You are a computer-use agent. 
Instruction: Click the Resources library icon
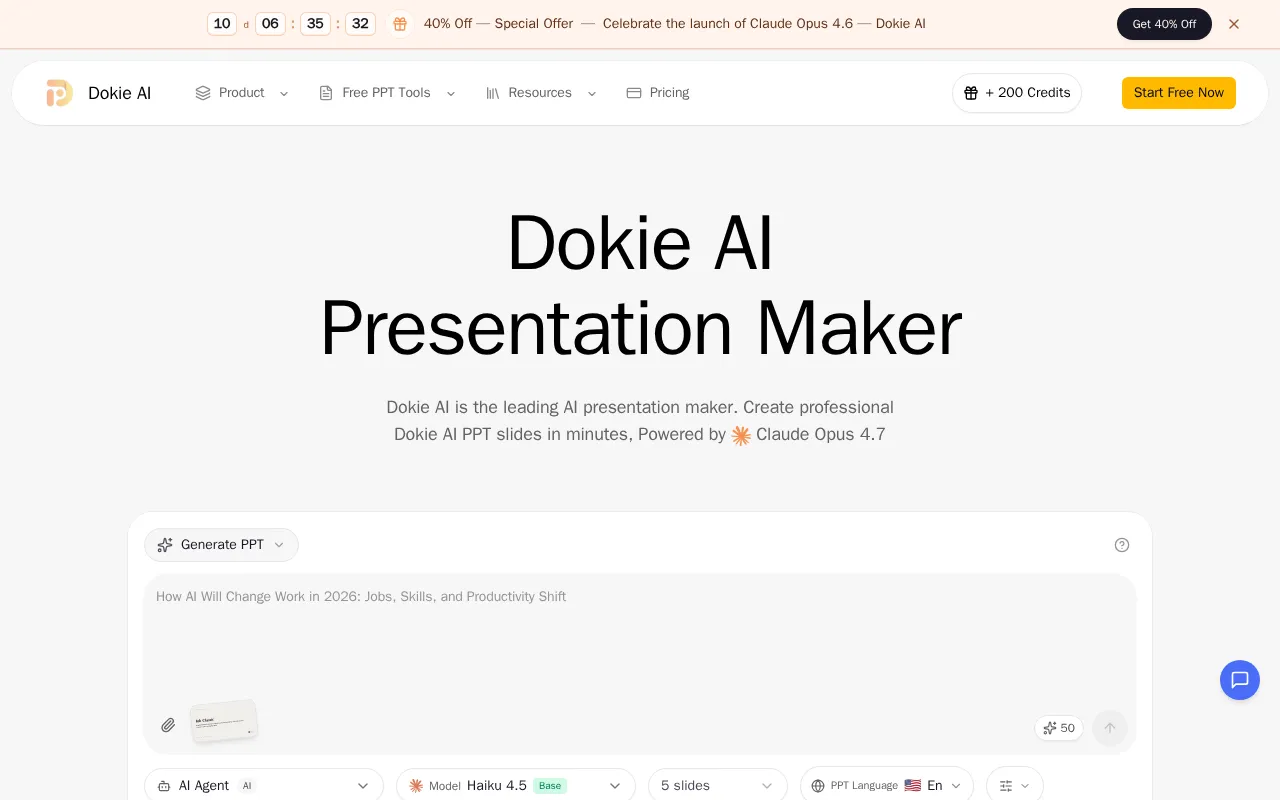pyautogui.click(x=493, y=93)
